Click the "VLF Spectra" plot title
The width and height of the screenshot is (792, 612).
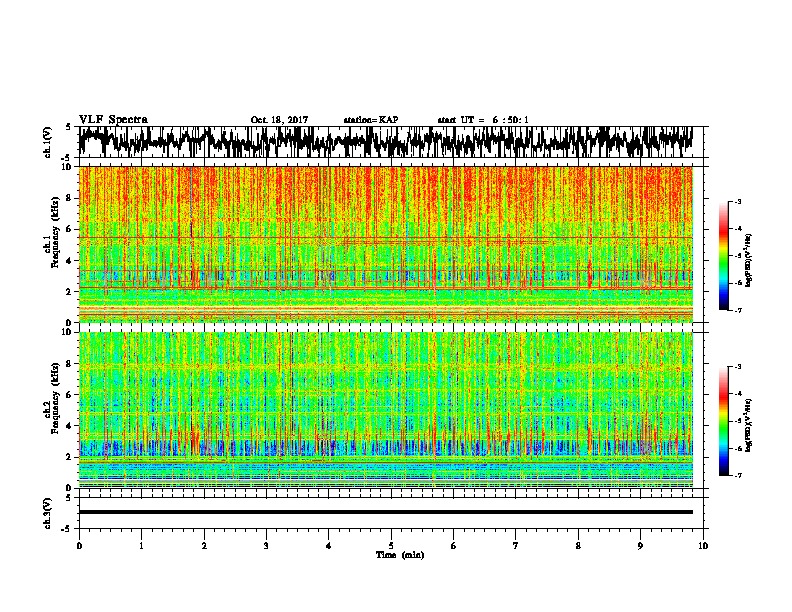click(x=113, y=120)
